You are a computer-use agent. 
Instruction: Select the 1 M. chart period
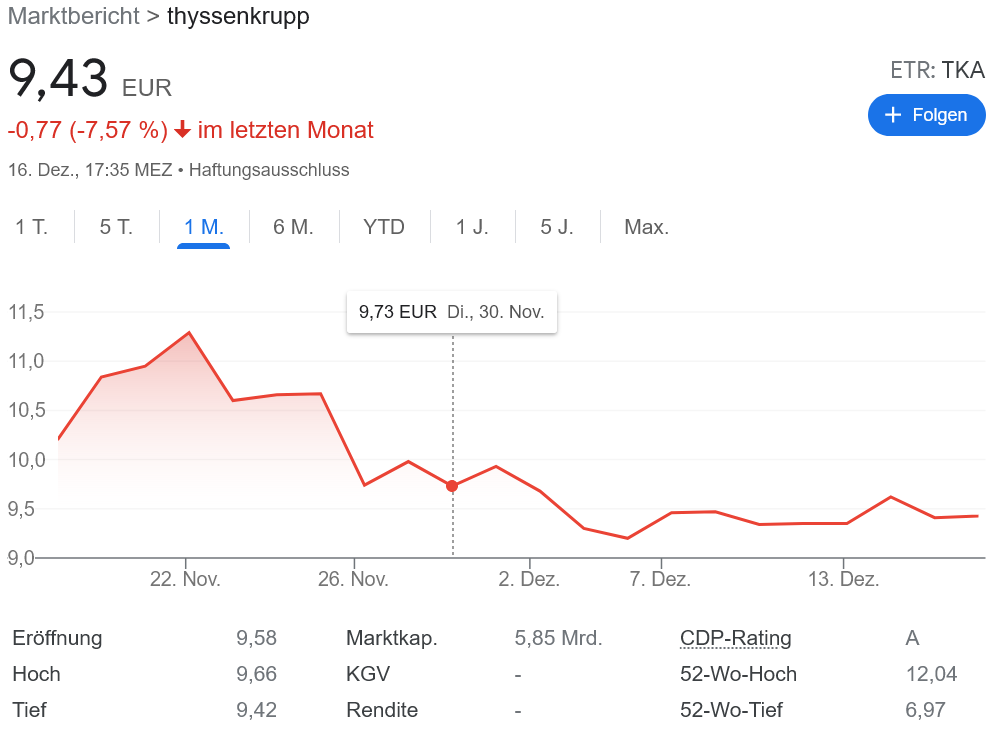tap(201, 227)
